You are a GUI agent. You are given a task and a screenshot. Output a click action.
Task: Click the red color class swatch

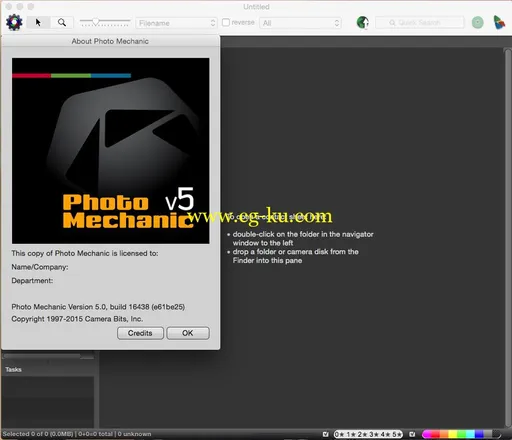pyautogui.click(x=435, y=434)
